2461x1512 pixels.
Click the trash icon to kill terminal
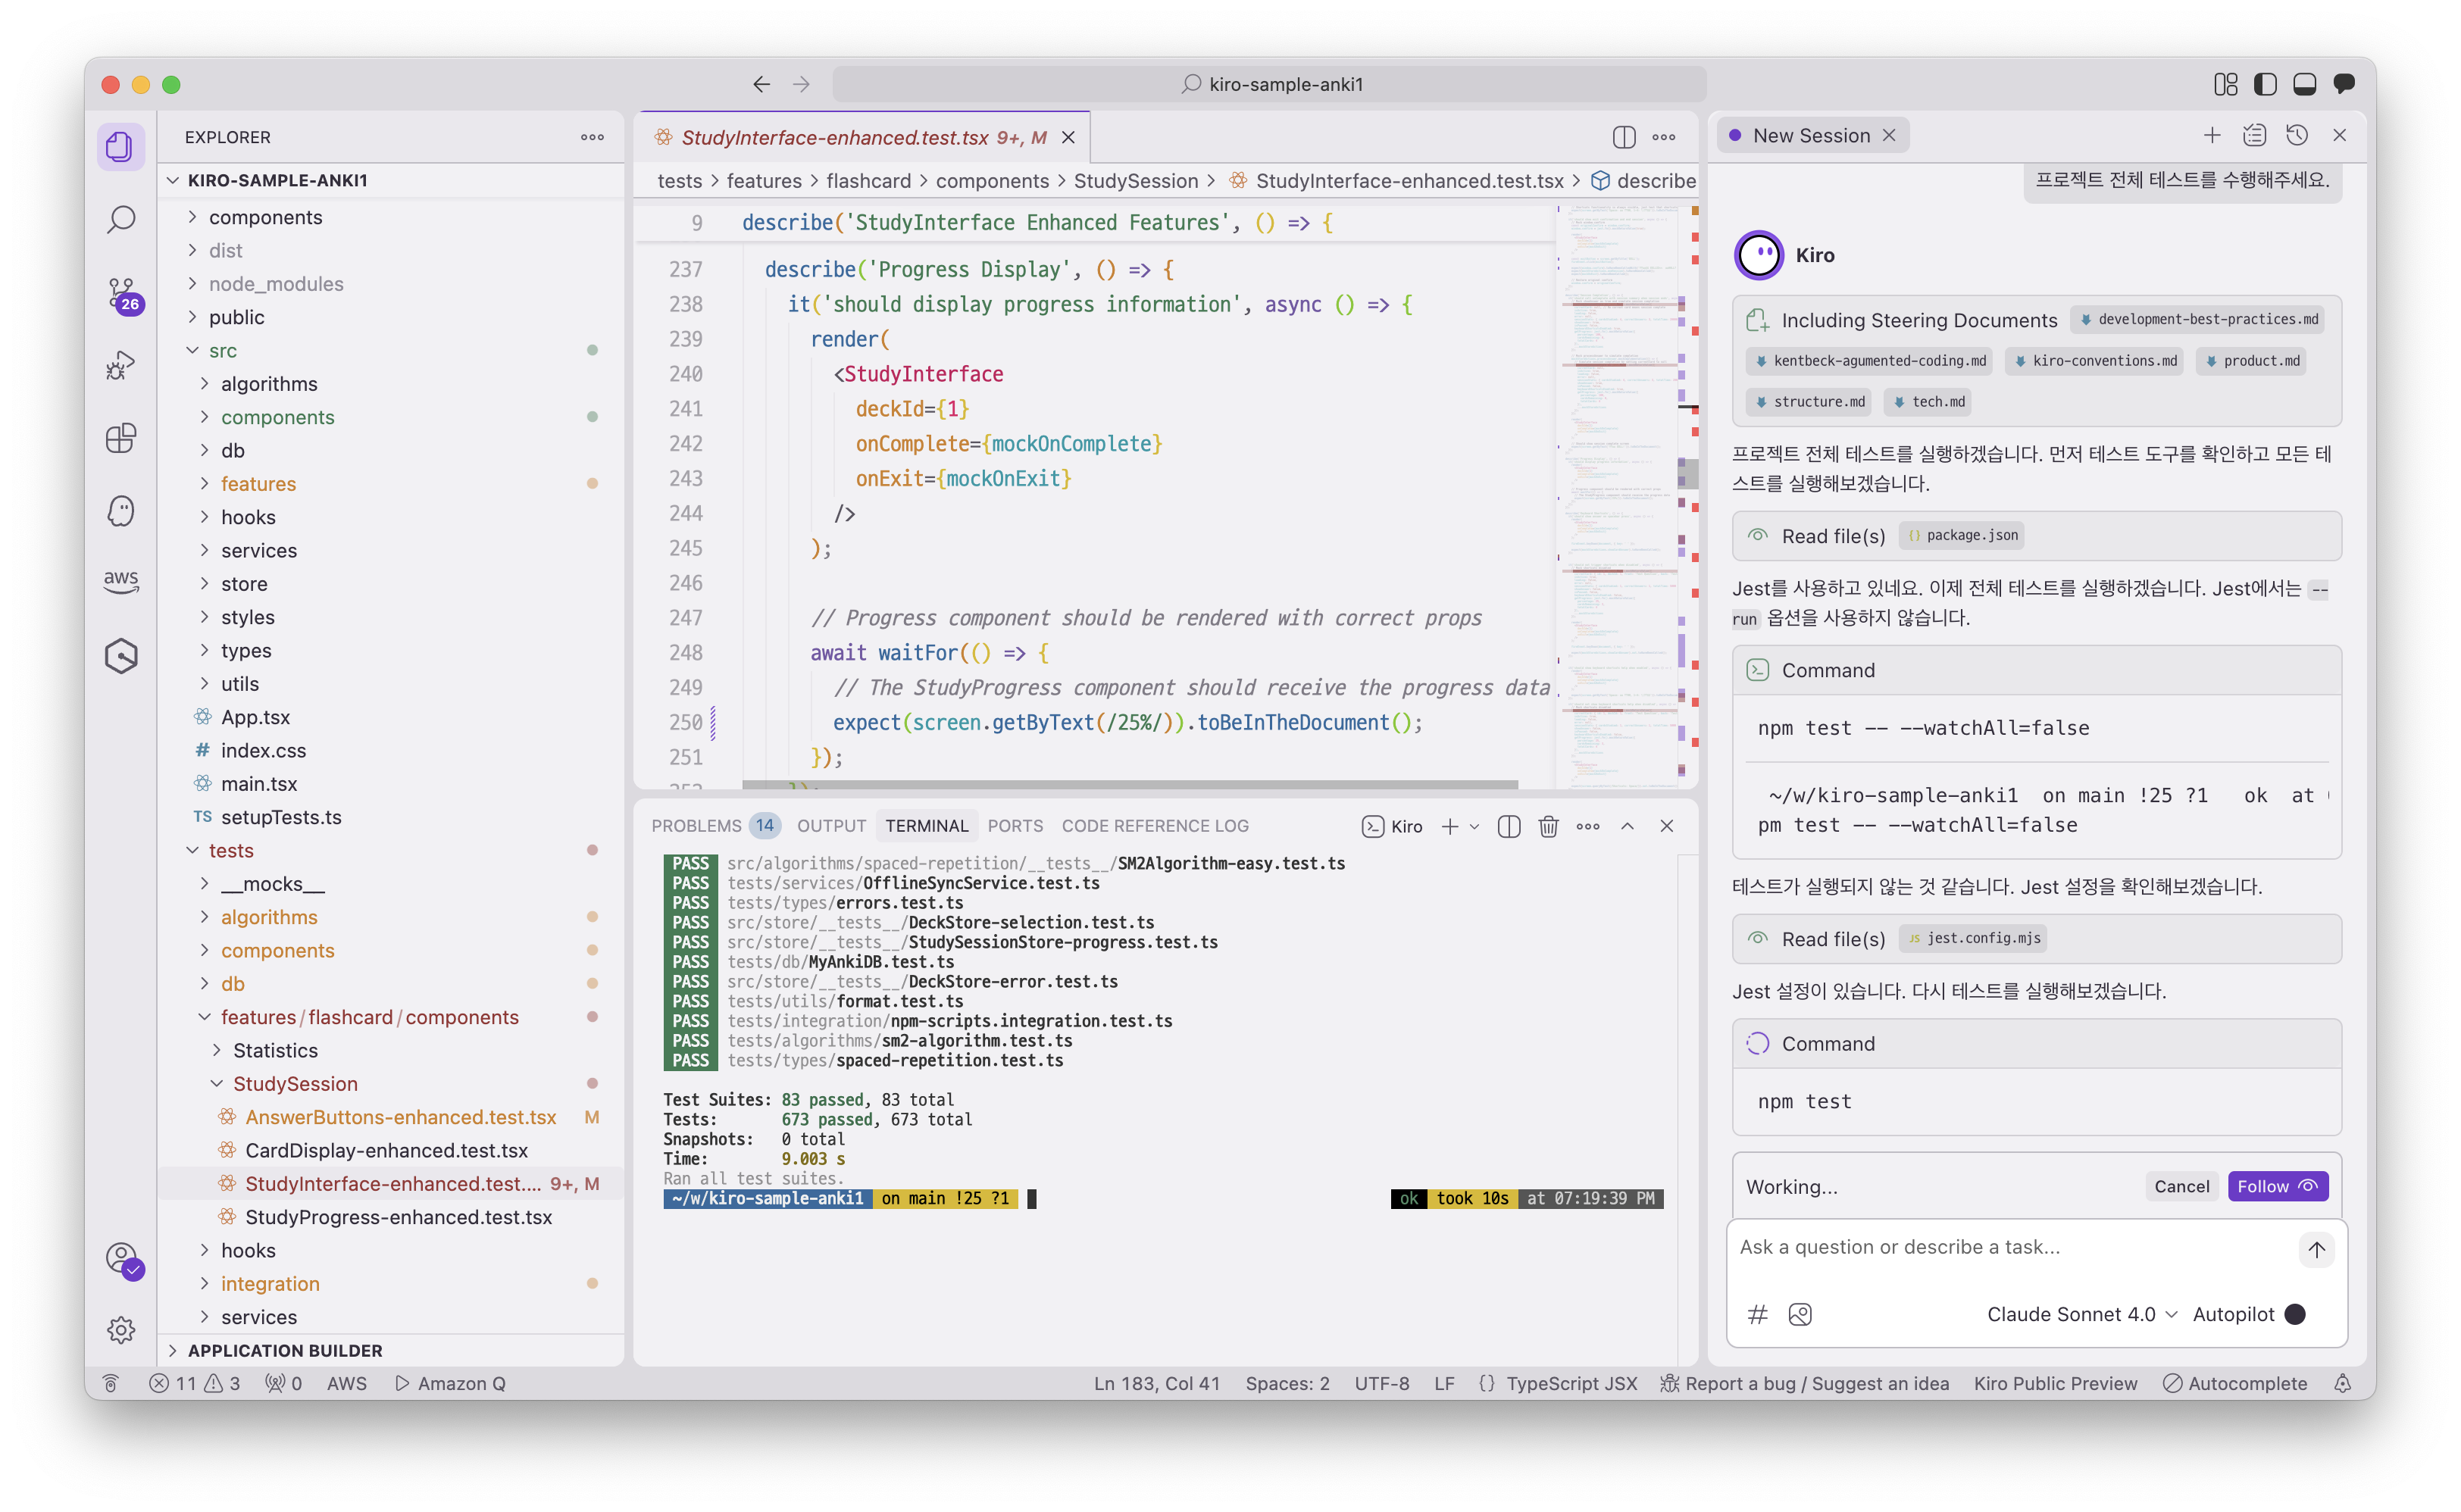[x=1548, y=826]
